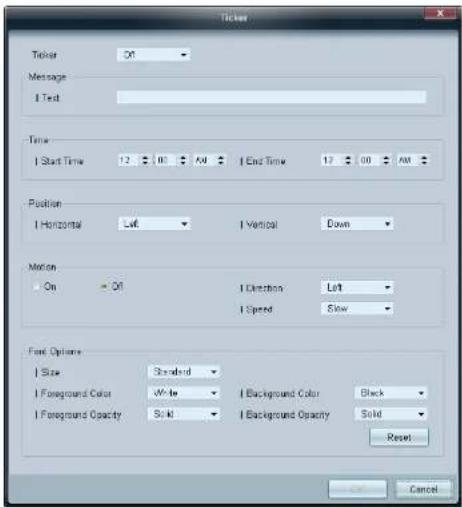462x507 pixels.
Task: Open the Vertical position dropdown
Action: click(x=357, y=224)
